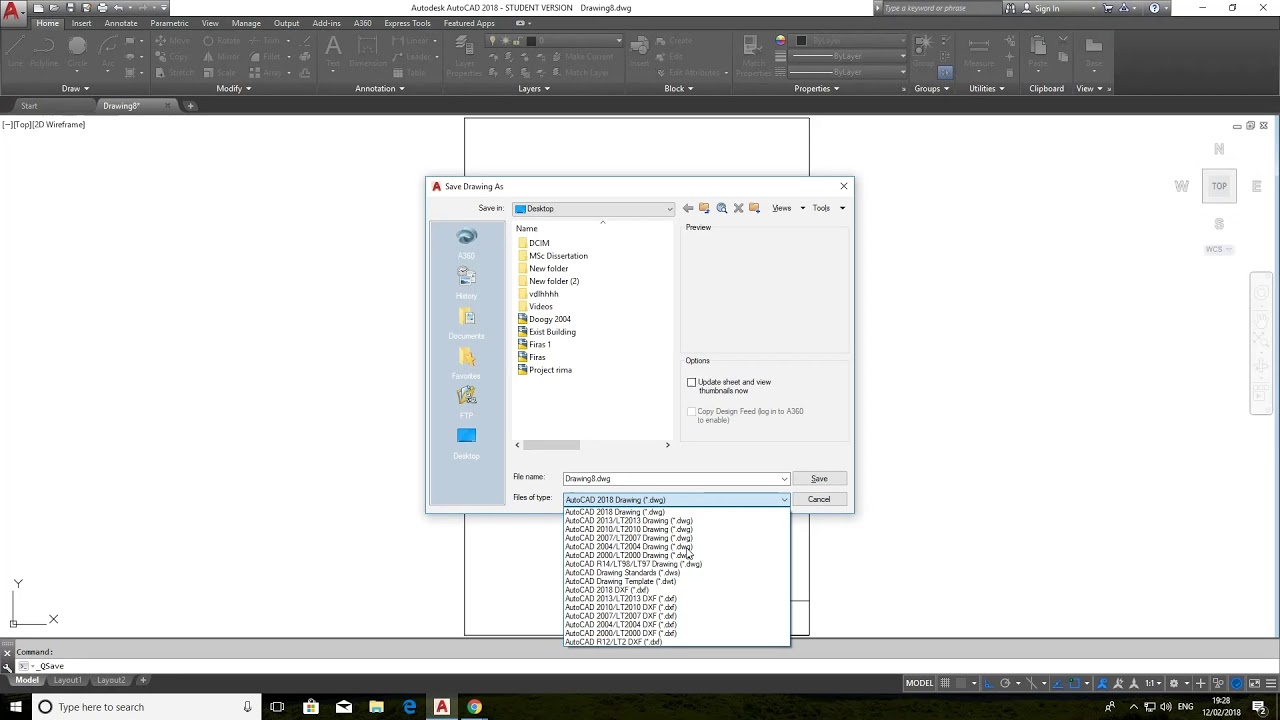Click the TOP face of the ViewCube

(1219, 186)
